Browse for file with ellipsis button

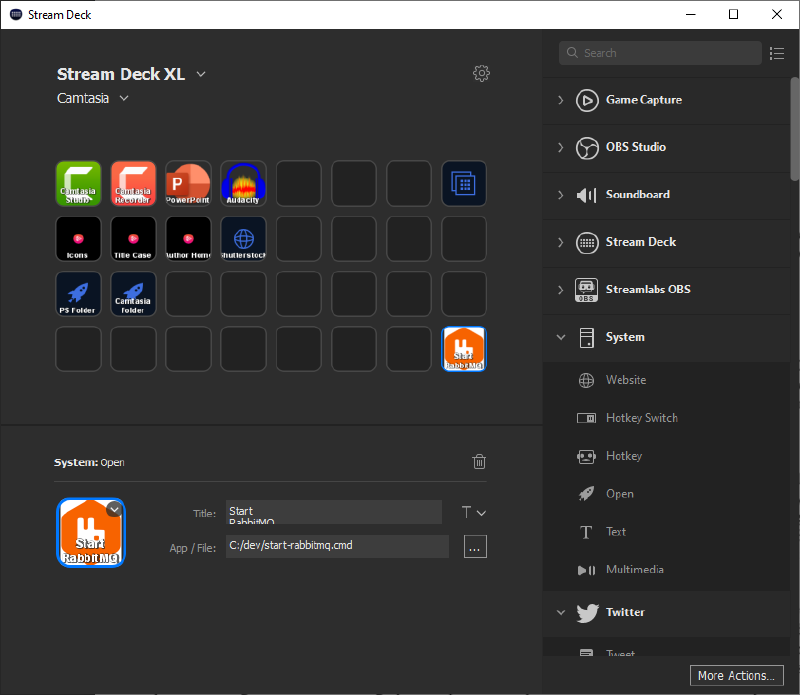tap(475, 547)
